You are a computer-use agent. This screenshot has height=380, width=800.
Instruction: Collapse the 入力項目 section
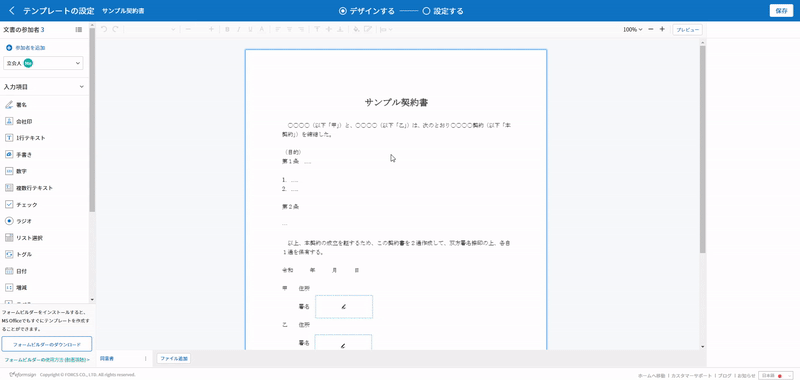(x=81, y=87)
